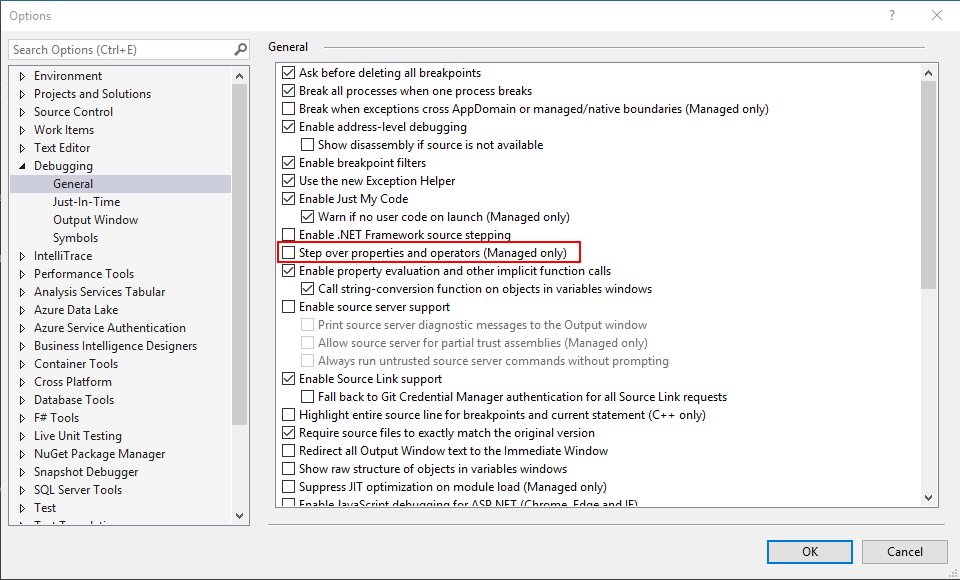Viewport: 960px width, 580px height.
Task: Check Enable source server support
Action: tap(289, 307)
